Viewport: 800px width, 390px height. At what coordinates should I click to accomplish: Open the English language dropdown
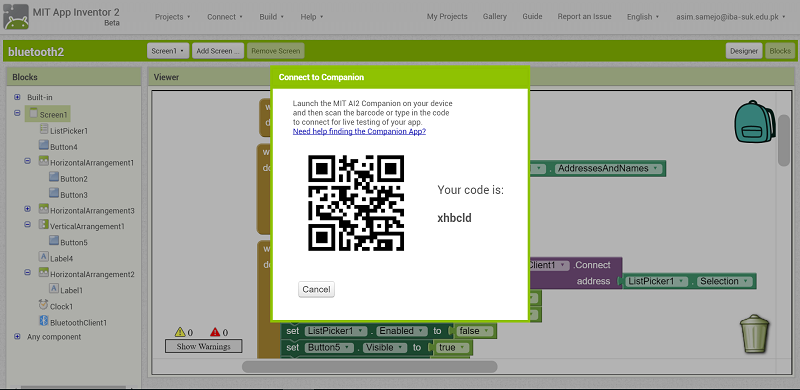tap(643, 17)
